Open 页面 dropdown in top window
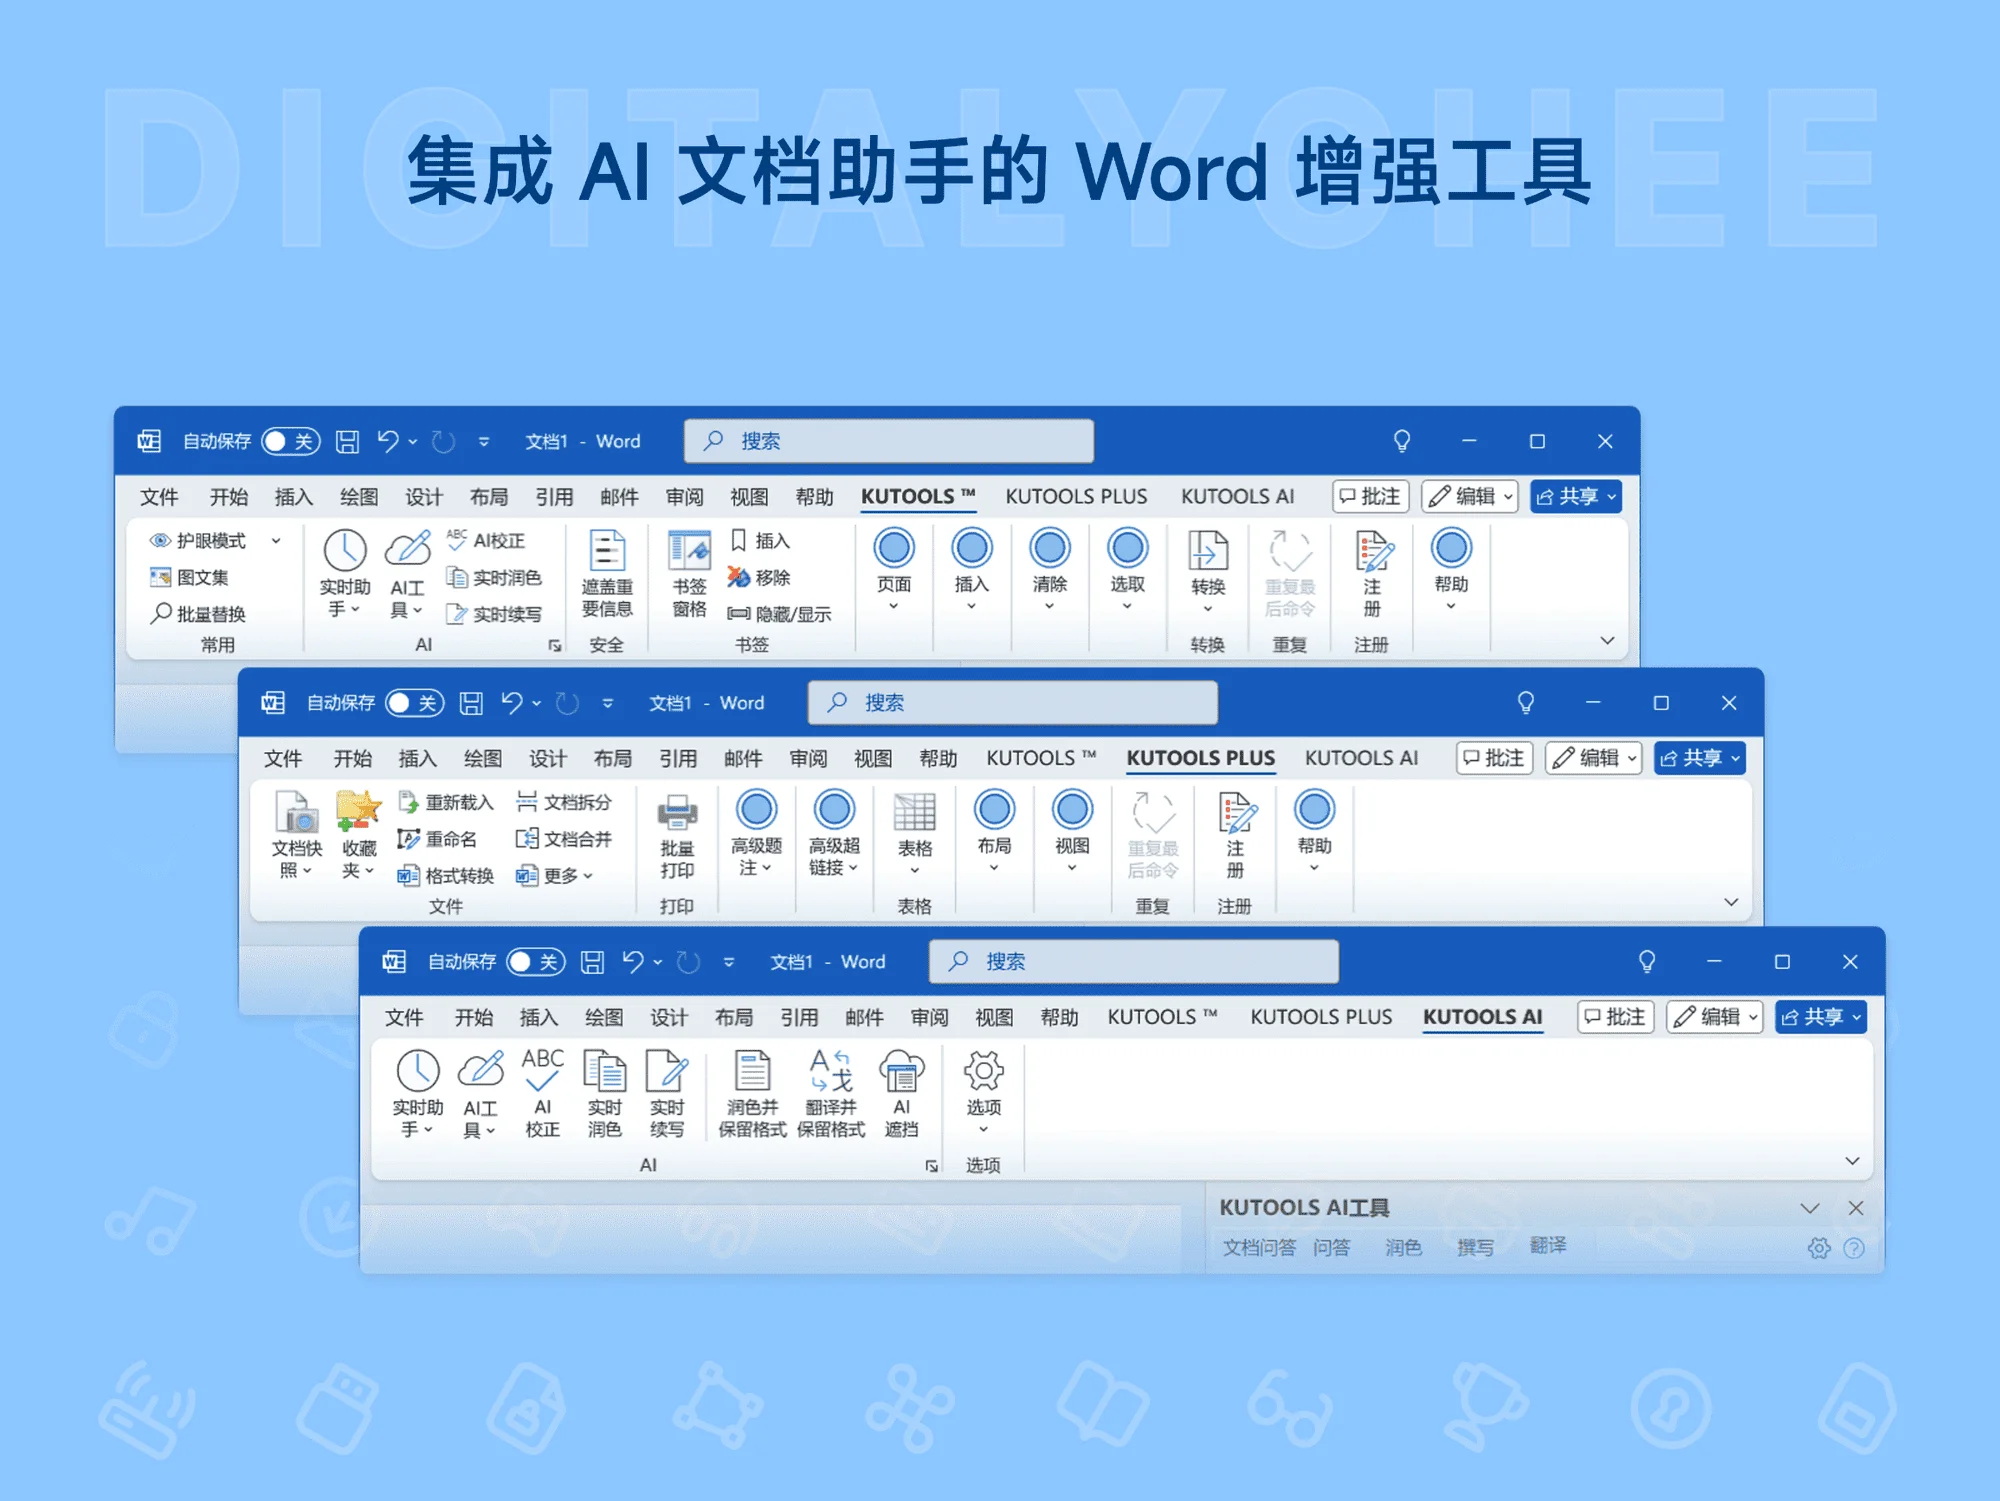 894,570
